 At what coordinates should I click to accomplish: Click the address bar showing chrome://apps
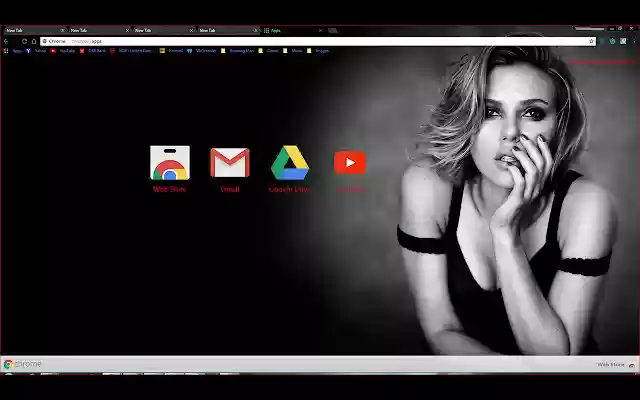318,41
